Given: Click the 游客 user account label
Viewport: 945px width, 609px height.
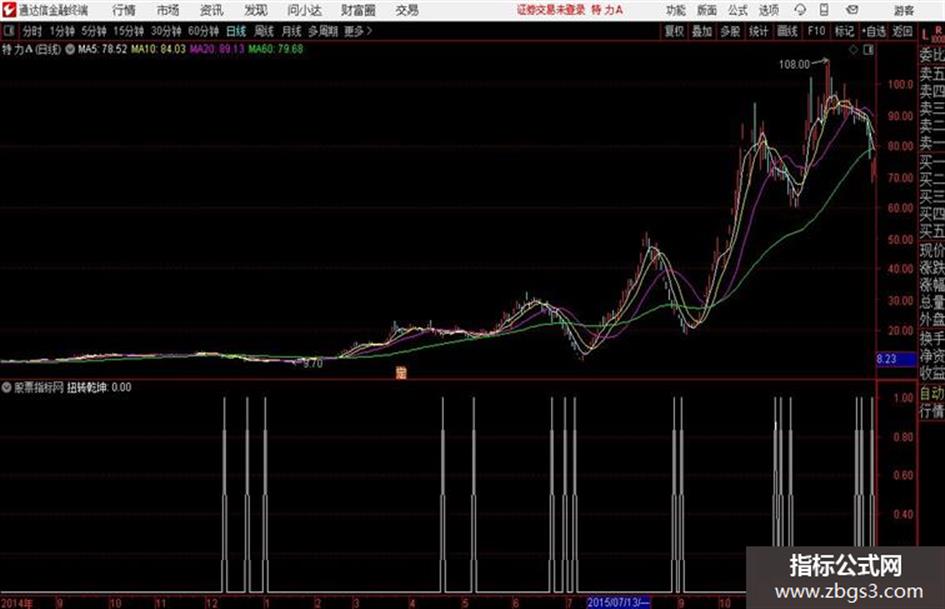Looking at the screenshot, I should [904, 10].
